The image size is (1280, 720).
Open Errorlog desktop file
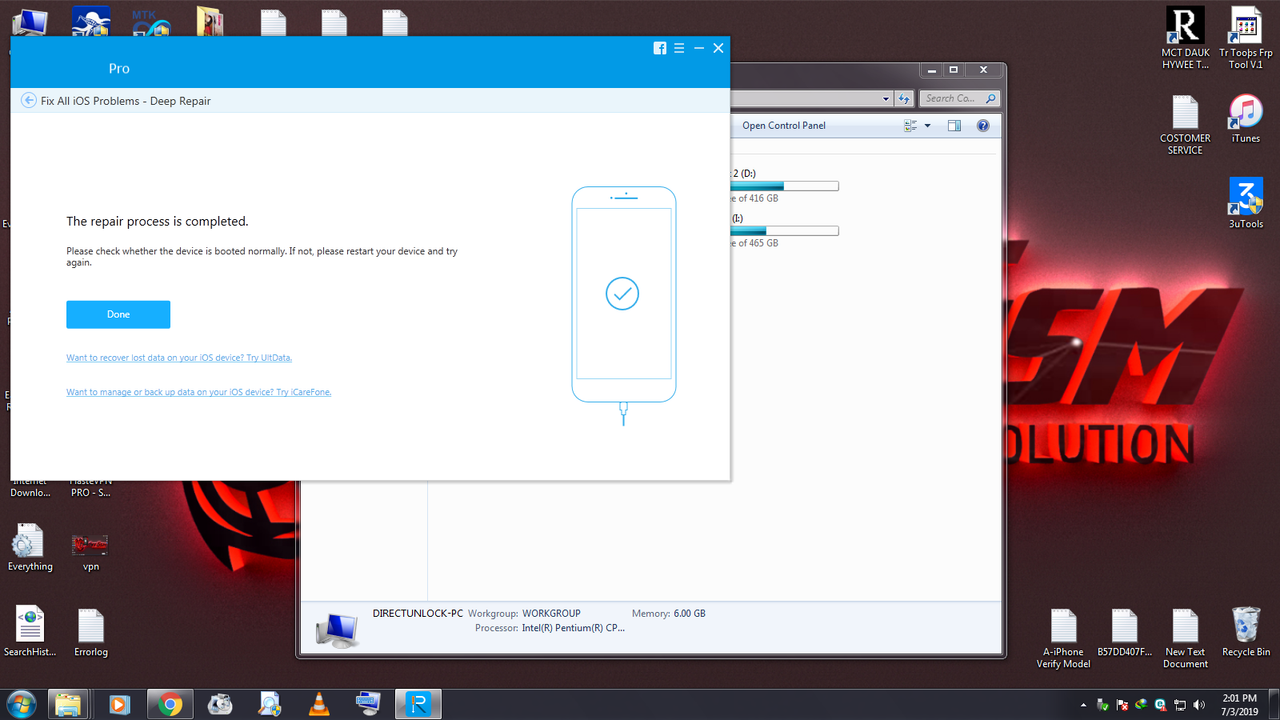91,632
